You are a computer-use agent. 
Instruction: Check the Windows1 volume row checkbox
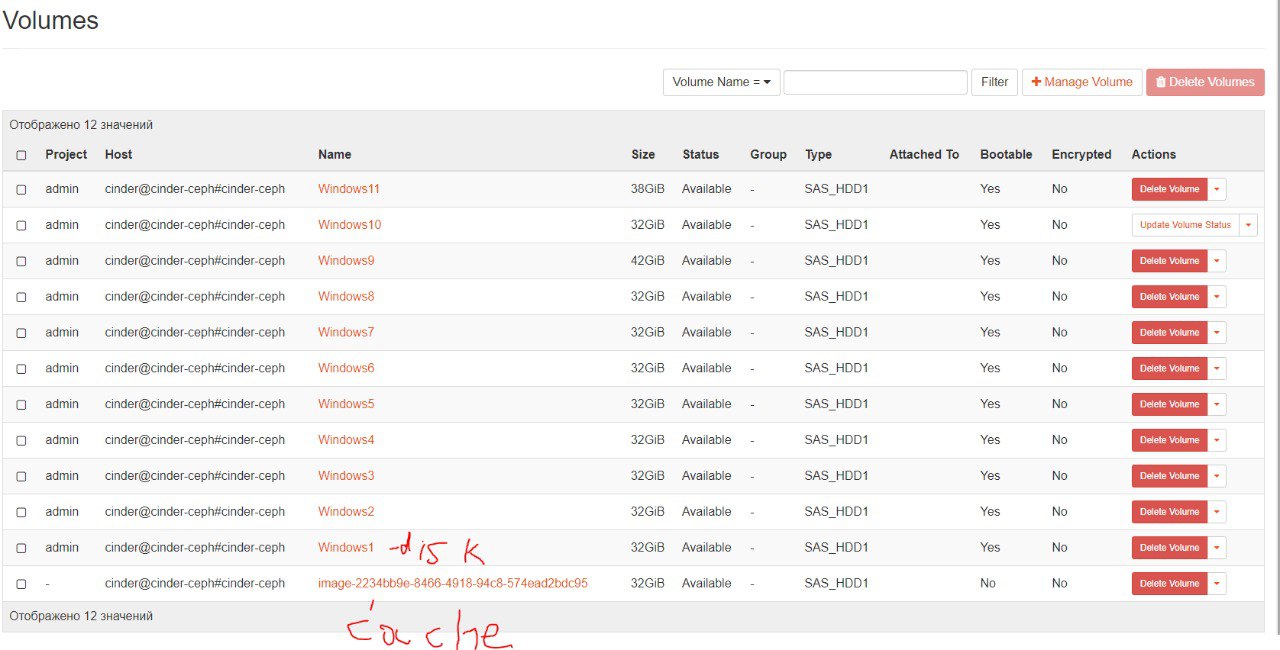point(21,548)
